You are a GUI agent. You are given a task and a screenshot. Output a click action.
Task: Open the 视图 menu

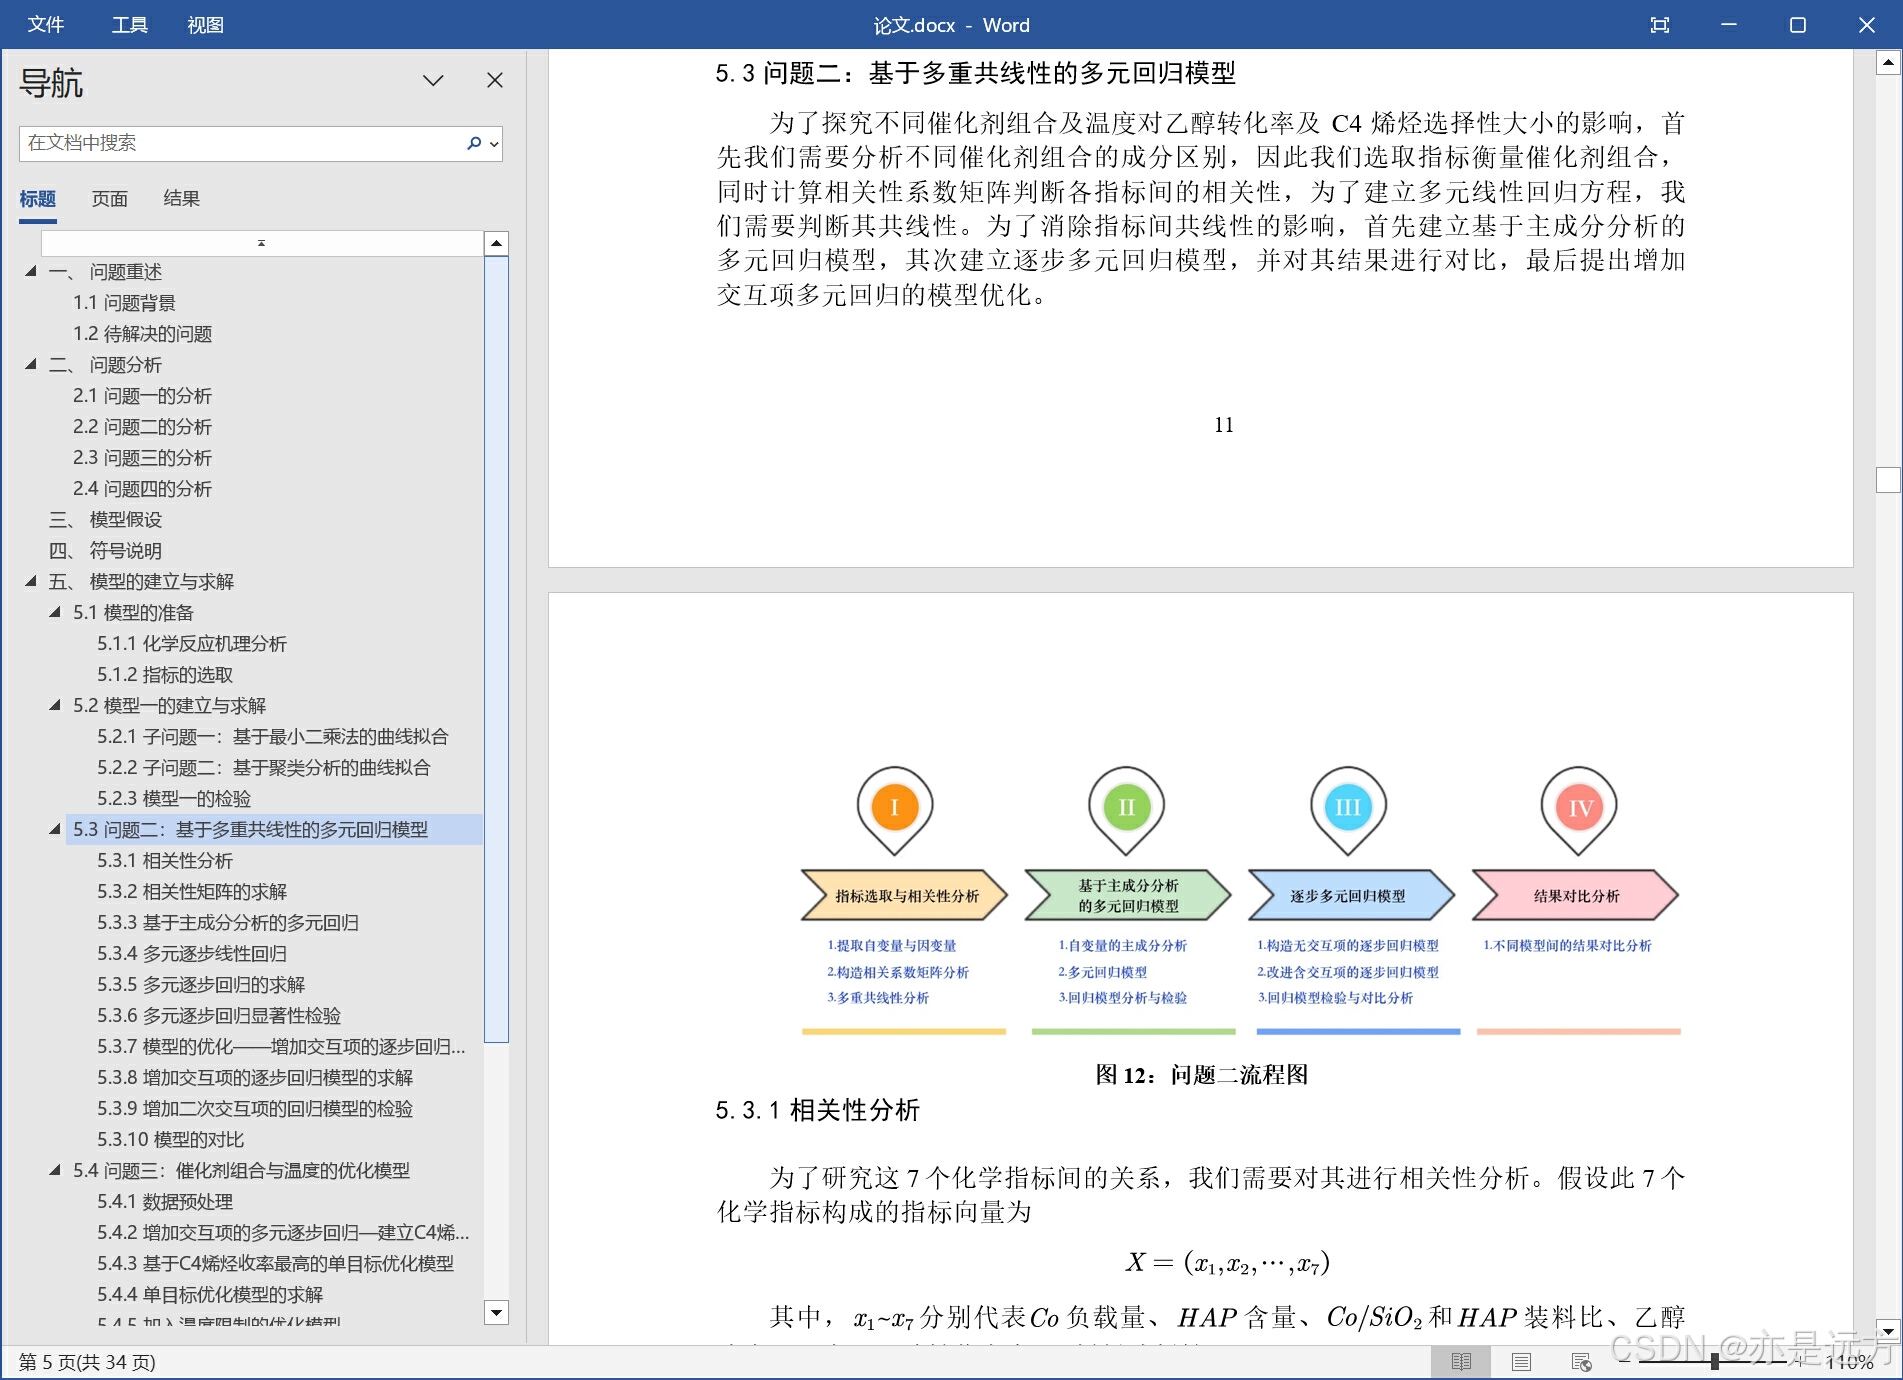click(205, 25)
